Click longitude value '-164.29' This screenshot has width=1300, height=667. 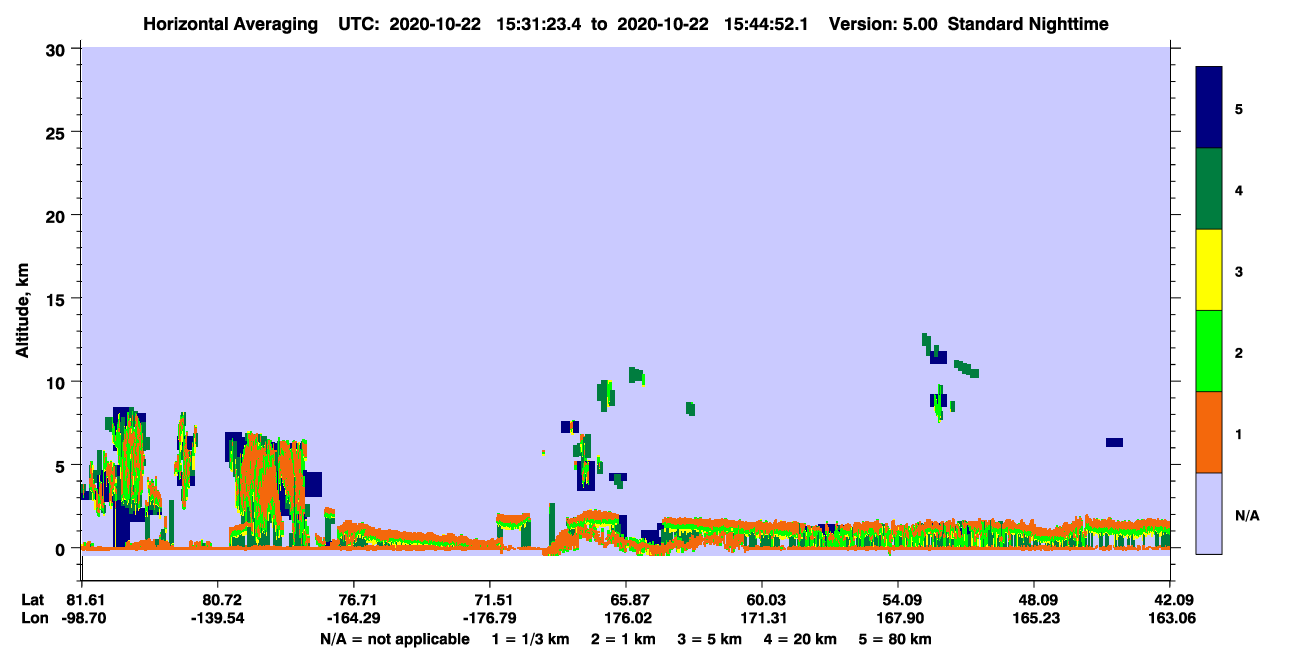click(x=354, y=618)
